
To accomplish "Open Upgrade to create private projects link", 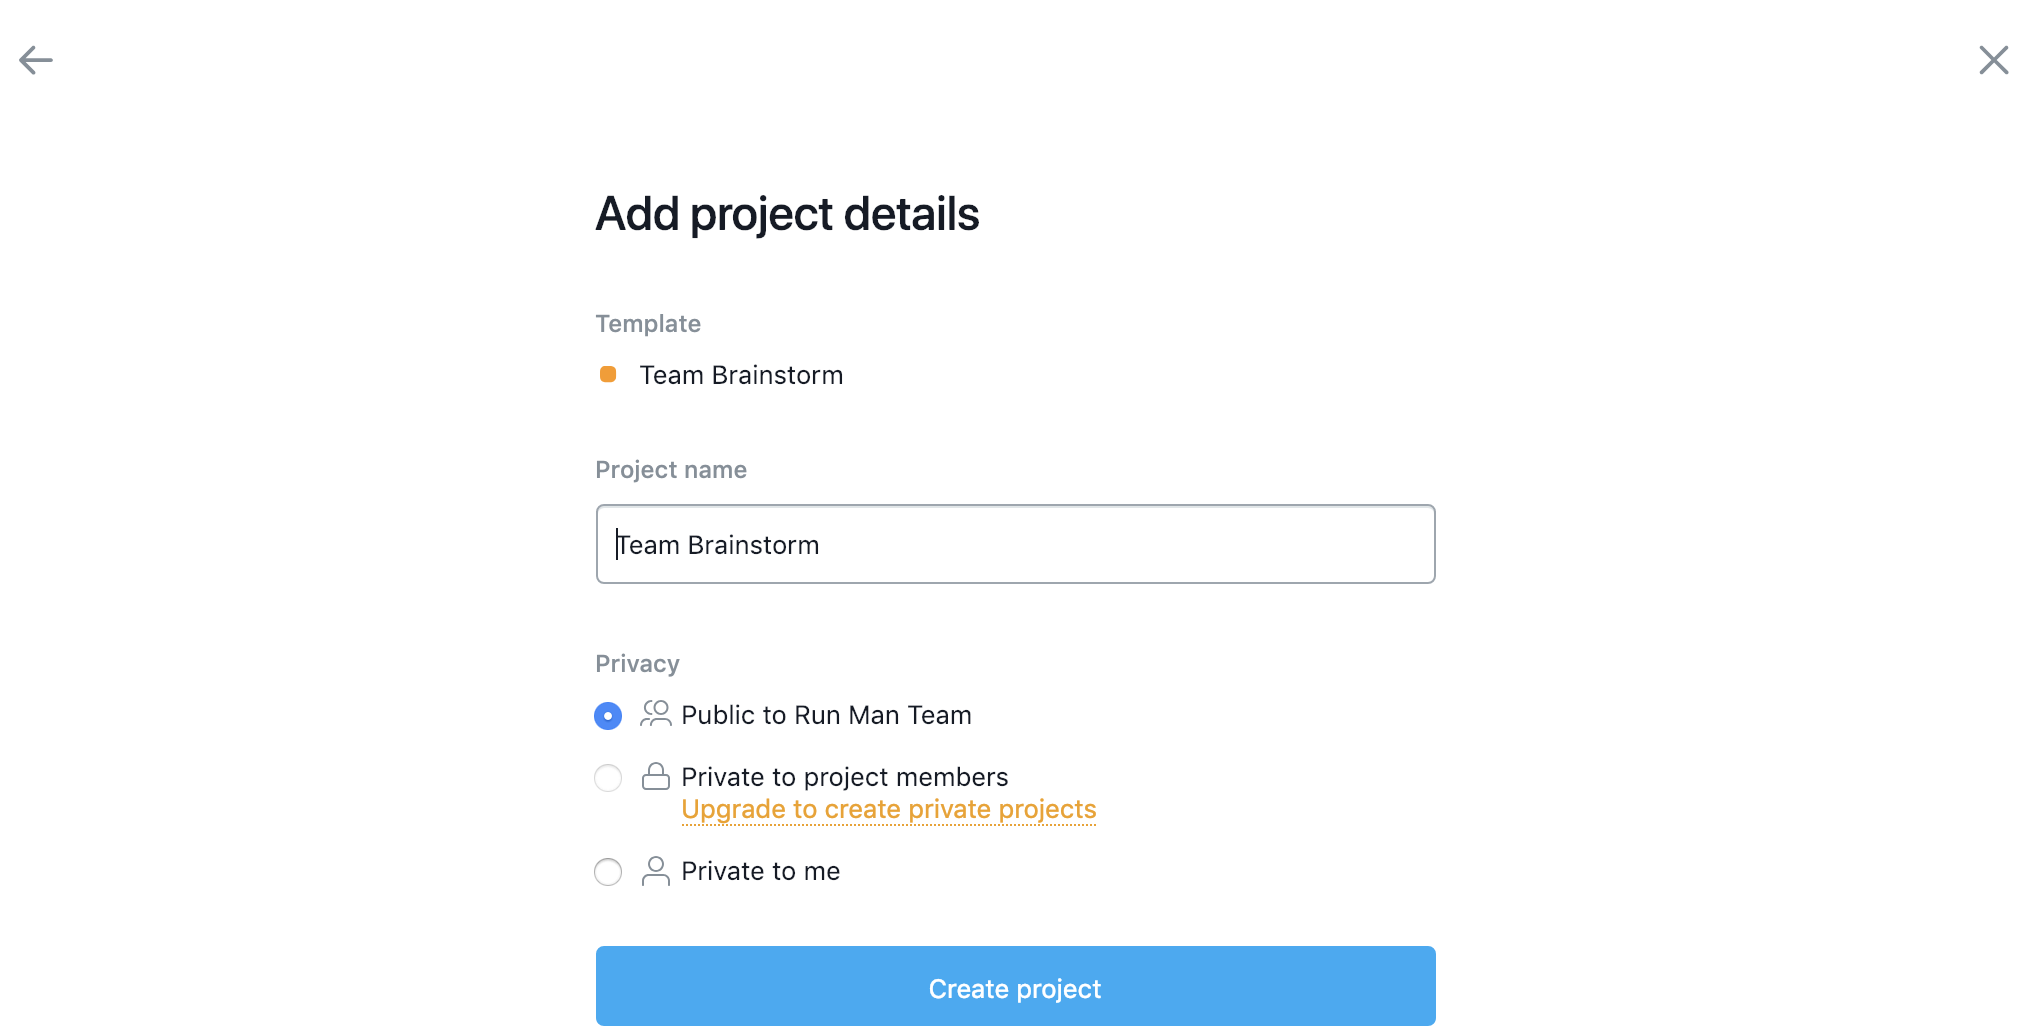I will [x=889, y=809].
